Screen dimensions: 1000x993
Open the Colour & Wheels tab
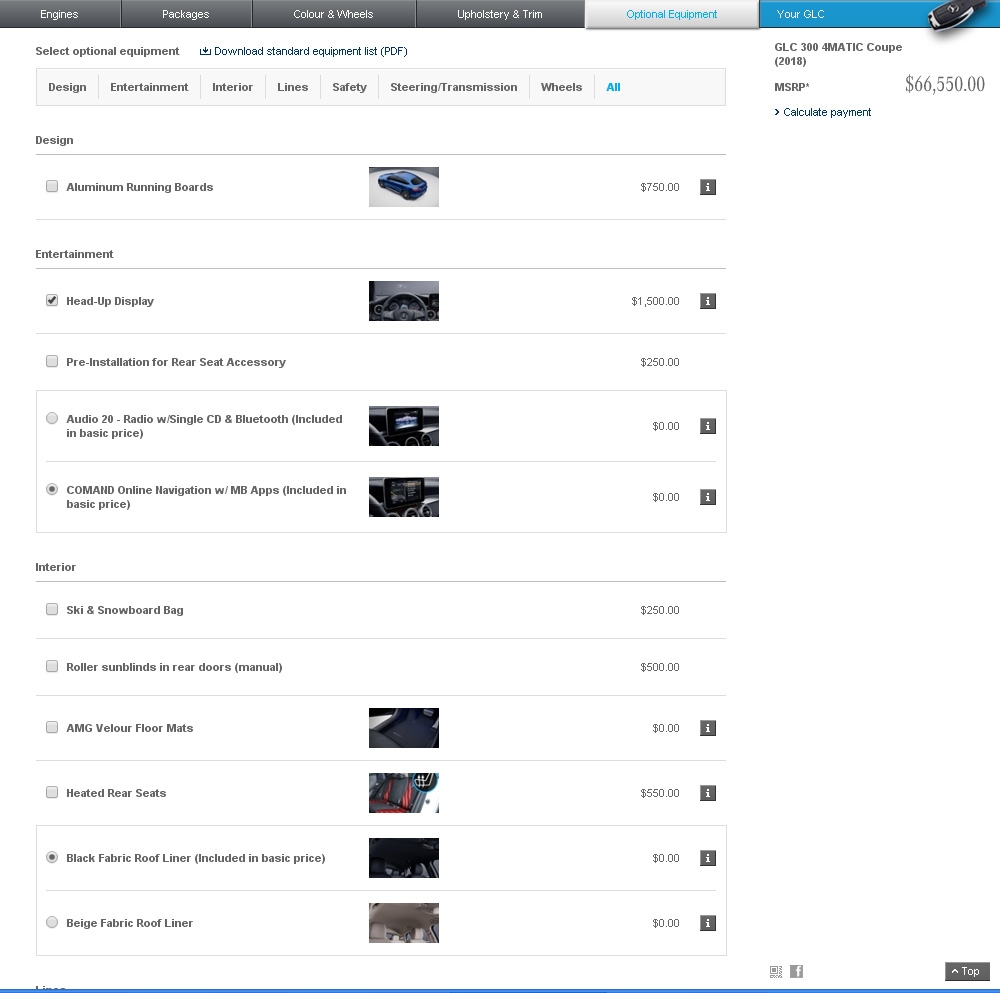coord(333,14)
